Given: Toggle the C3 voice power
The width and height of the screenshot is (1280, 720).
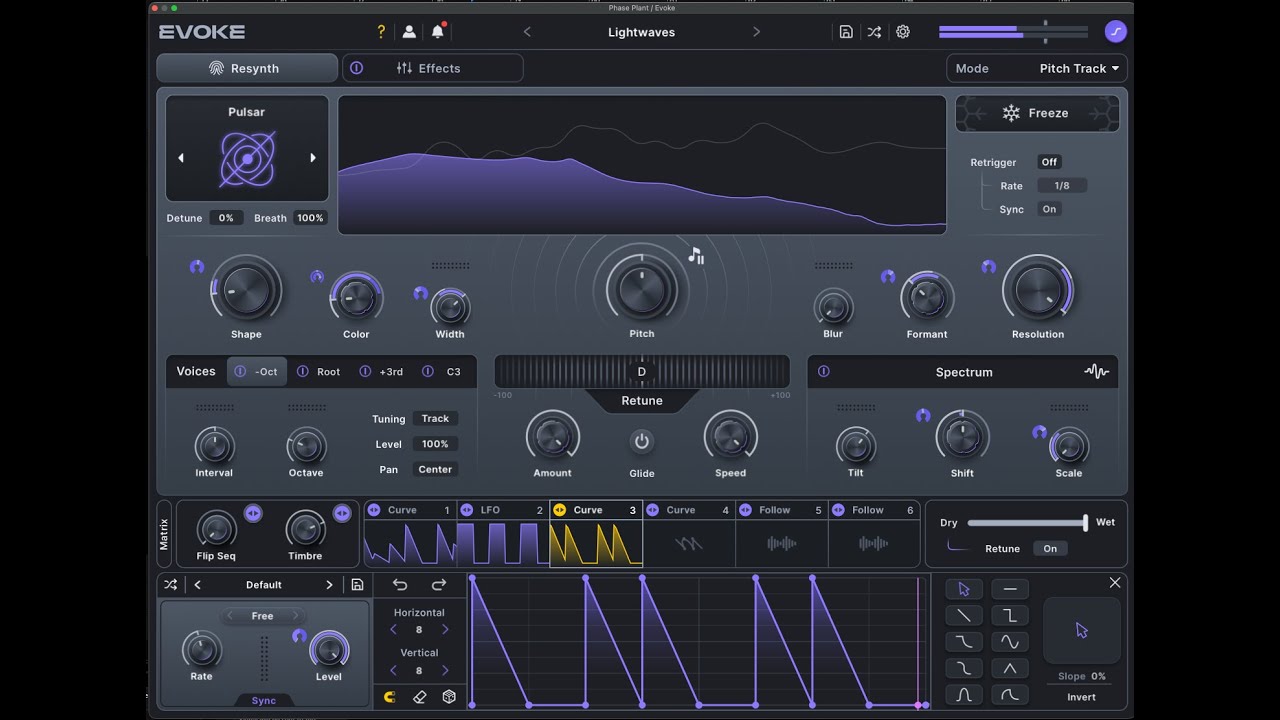Looking at the screenshot, I should pos(428,371).
